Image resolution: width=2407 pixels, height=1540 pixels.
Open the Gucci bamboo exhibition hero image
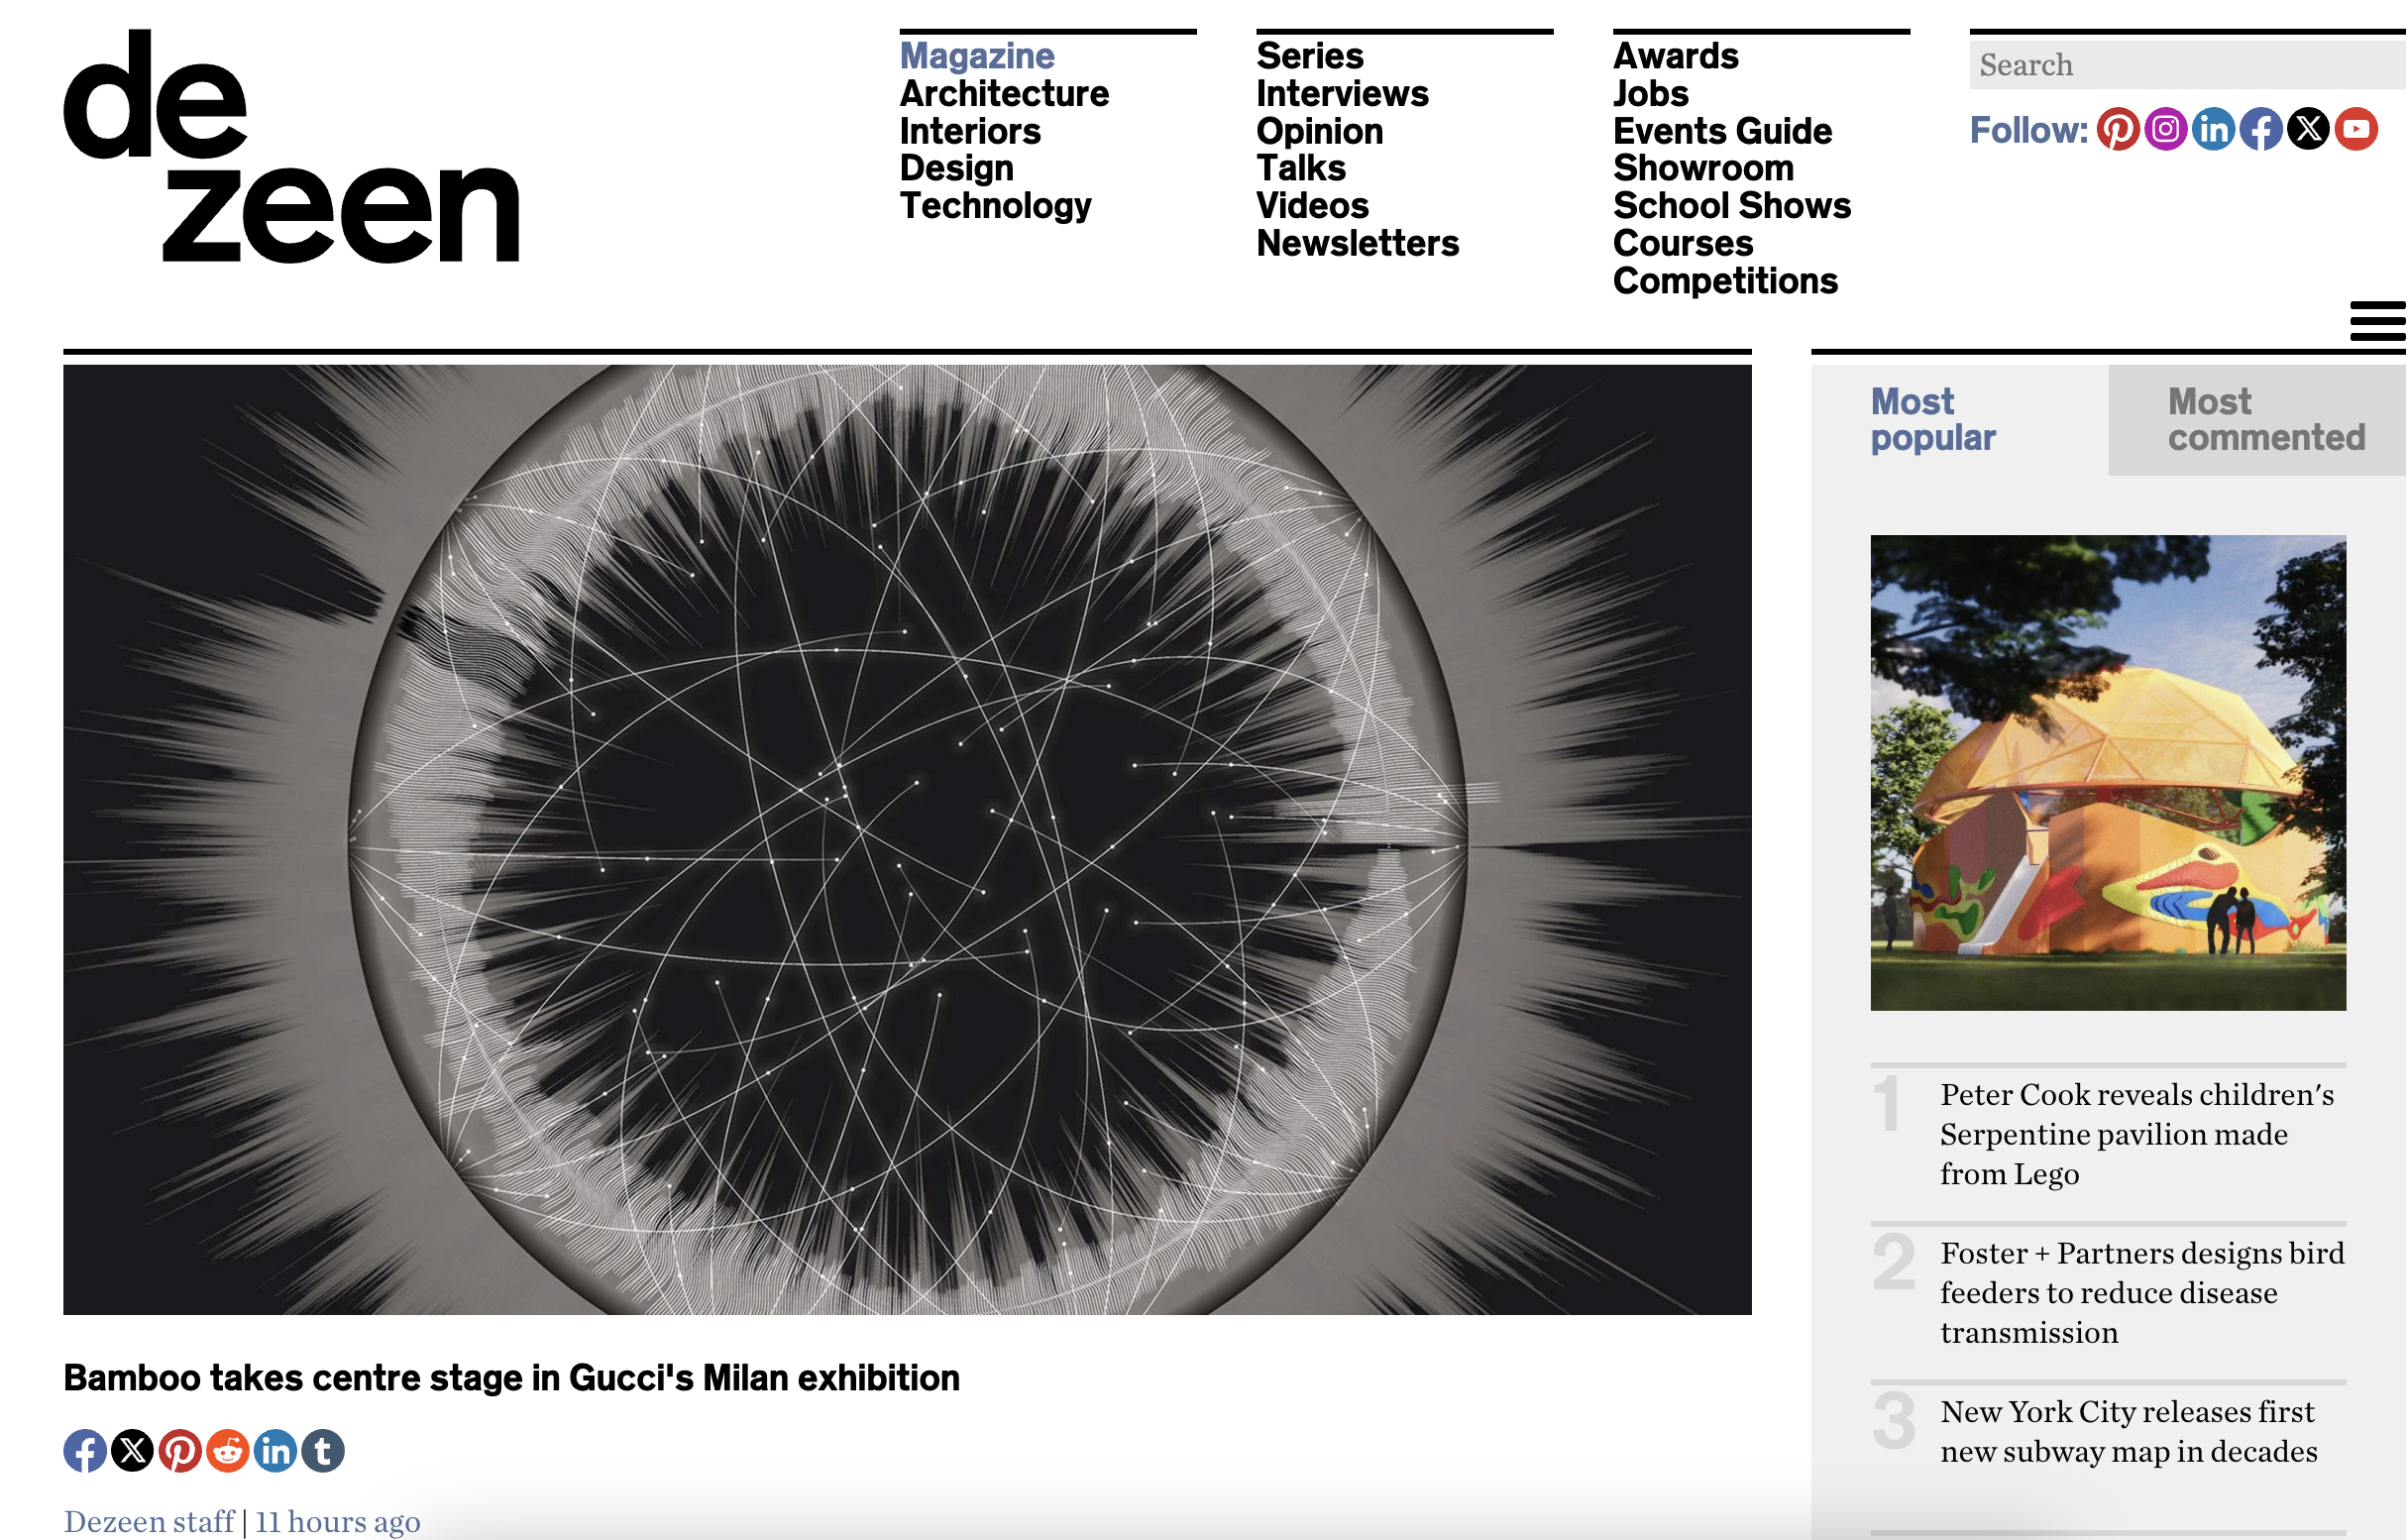tap(907, 840)
